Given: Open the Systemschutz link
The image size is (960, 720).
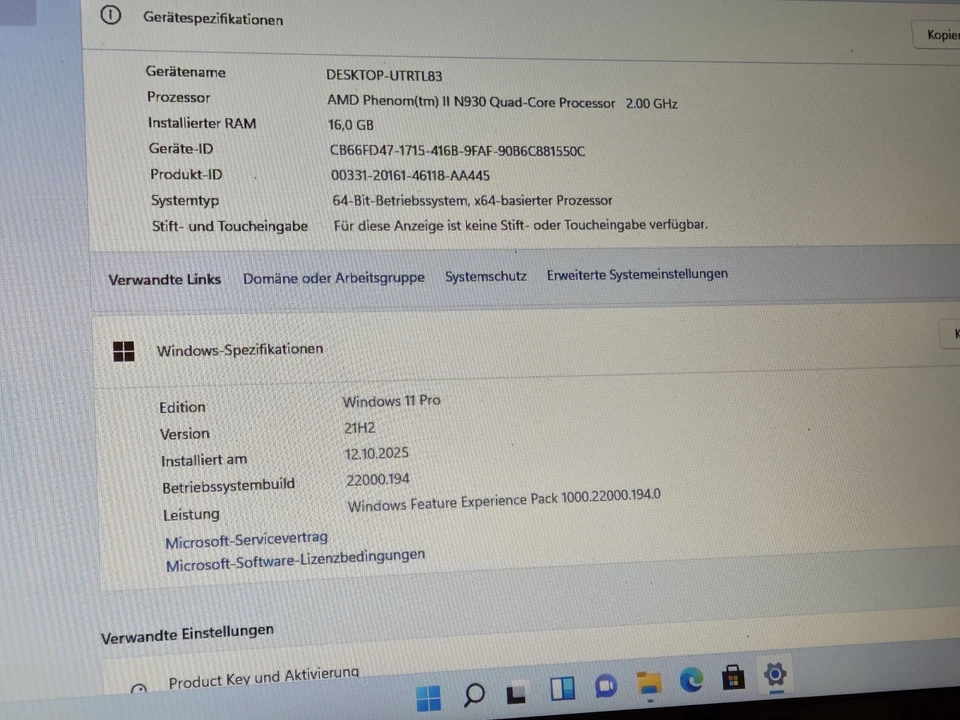Looking at the screenshot, I should (x=485, y=276).
